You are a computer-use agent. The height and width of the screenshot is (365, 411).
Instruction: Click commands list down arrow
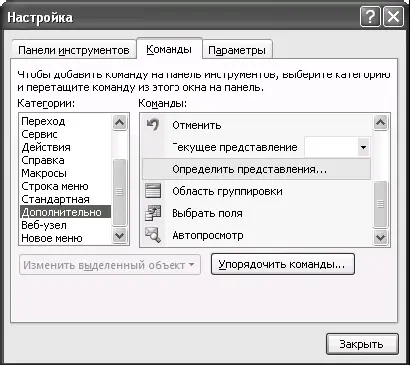pos(380,237)
